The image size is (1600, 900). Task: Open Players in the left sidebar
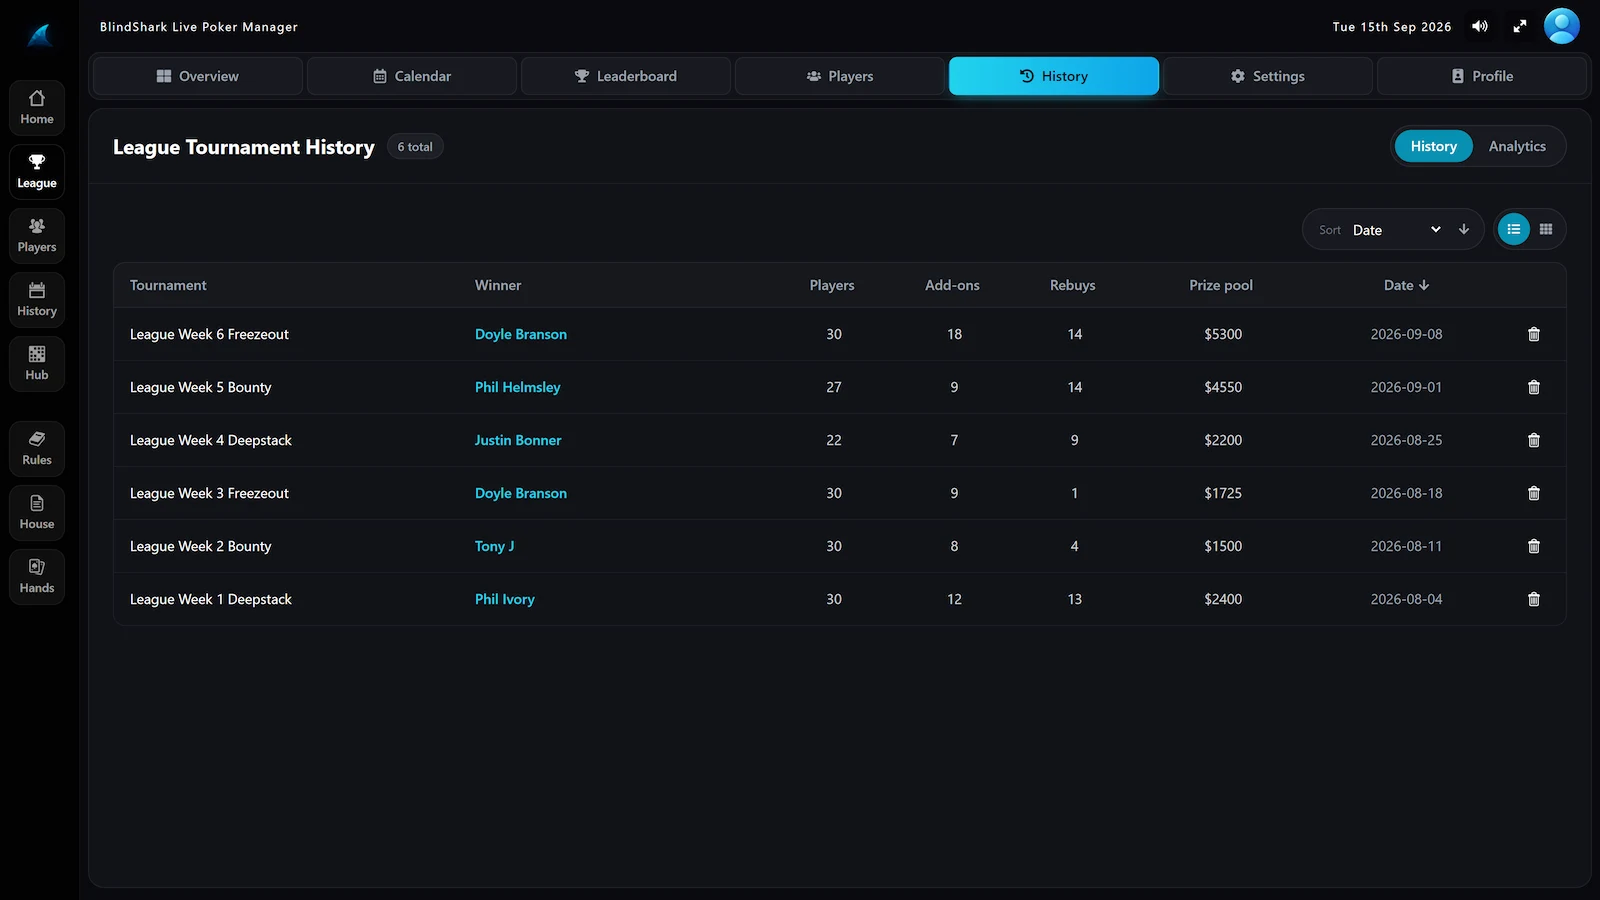(x=37, y=236)
